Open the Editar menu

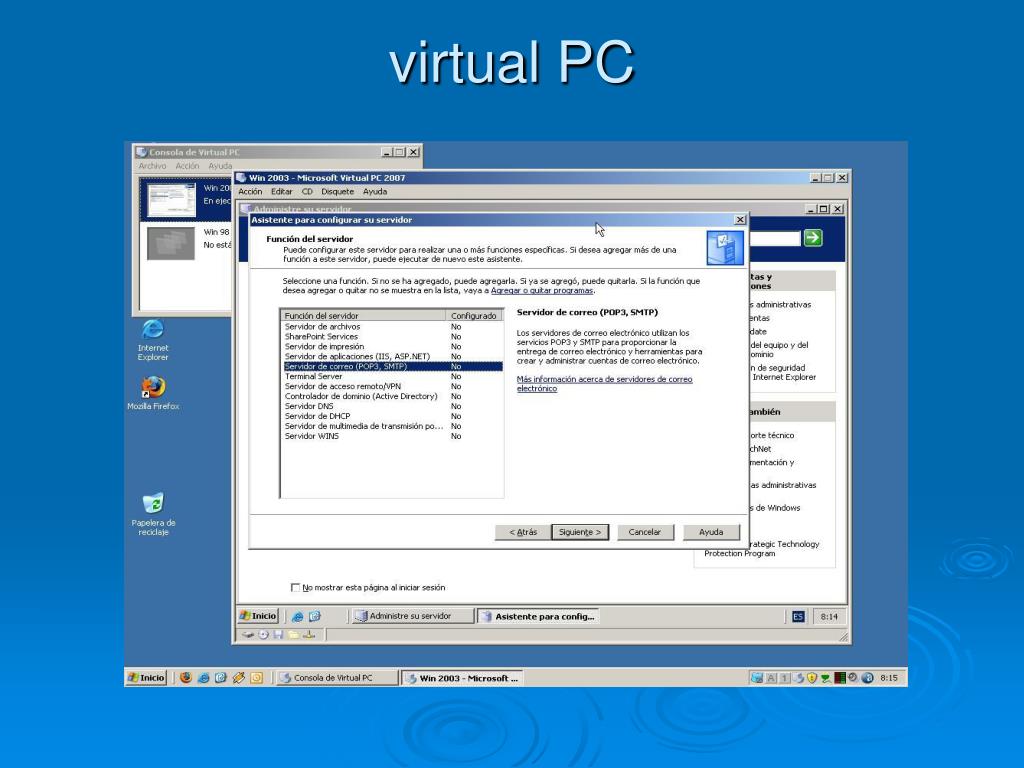[x=282, y=192]
